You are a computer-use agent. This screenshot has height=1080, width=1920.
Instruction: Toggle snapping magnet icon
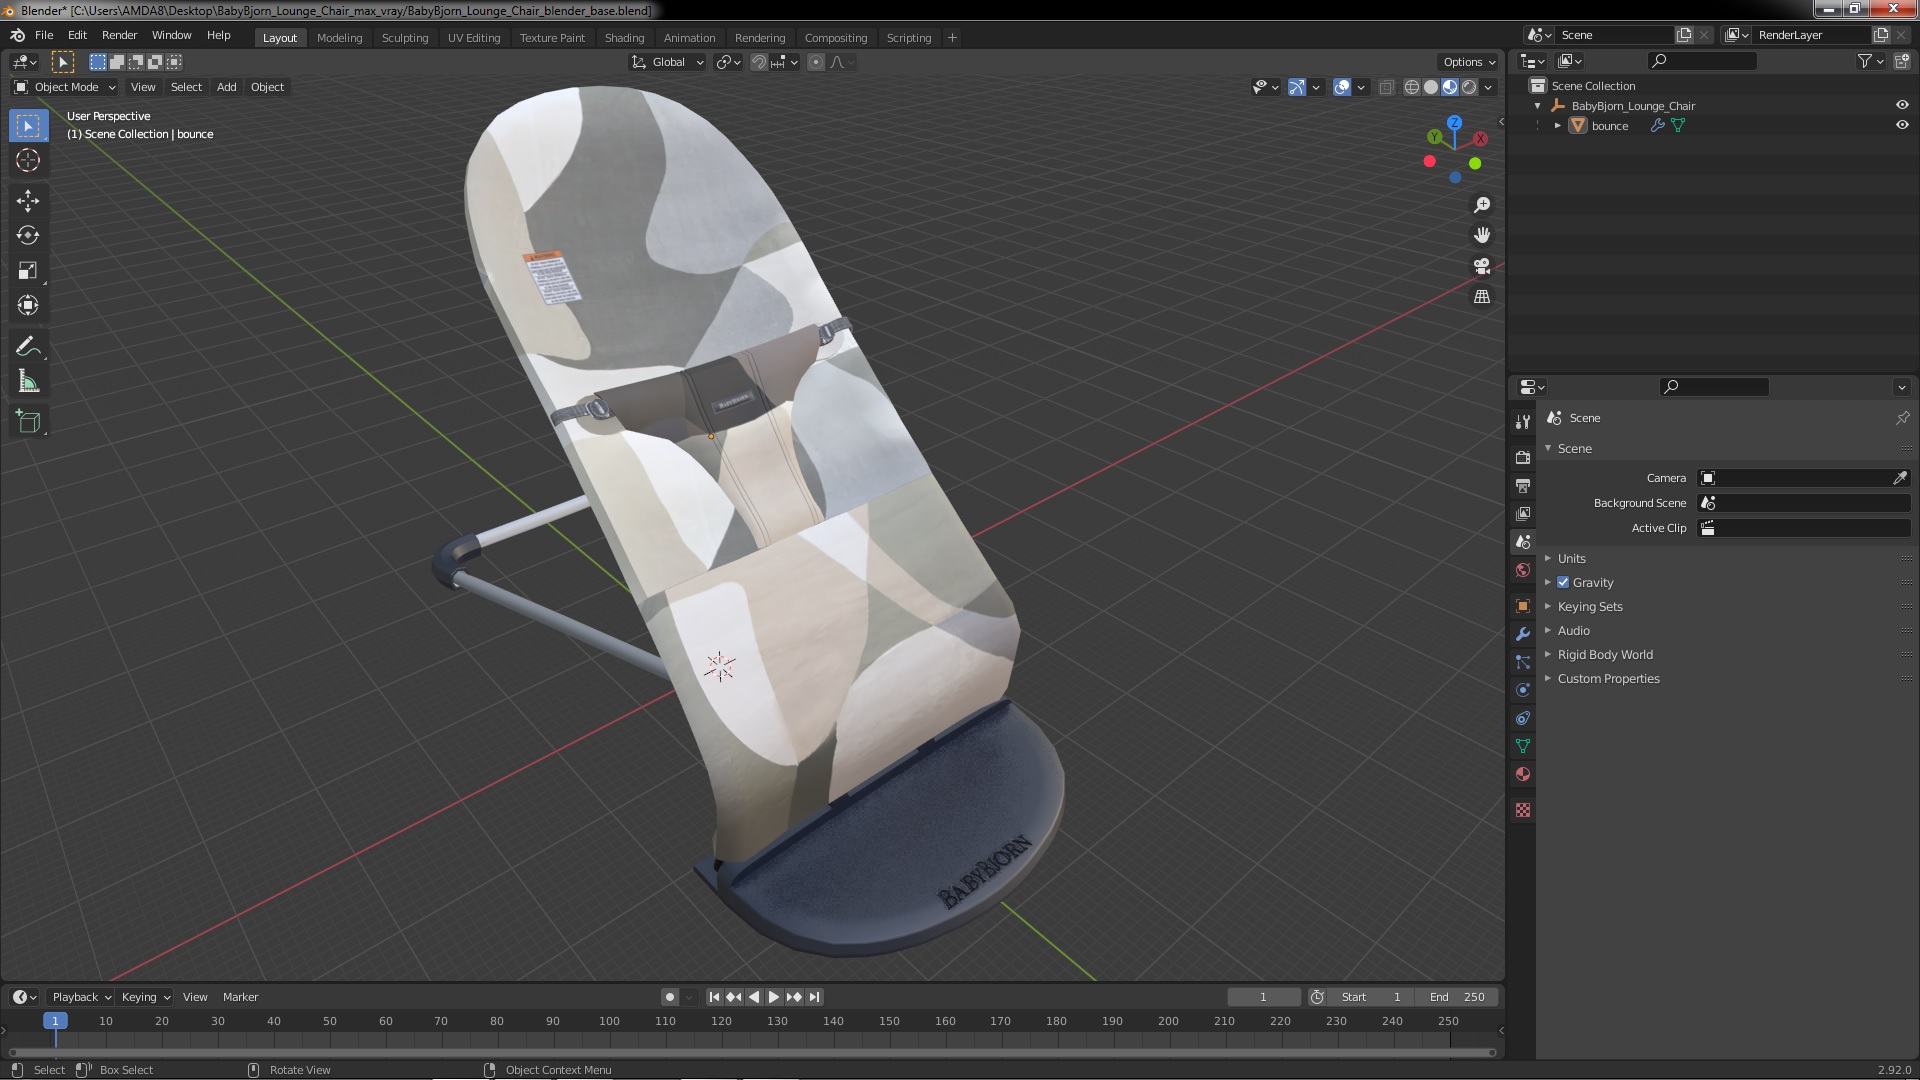point(759,62)
